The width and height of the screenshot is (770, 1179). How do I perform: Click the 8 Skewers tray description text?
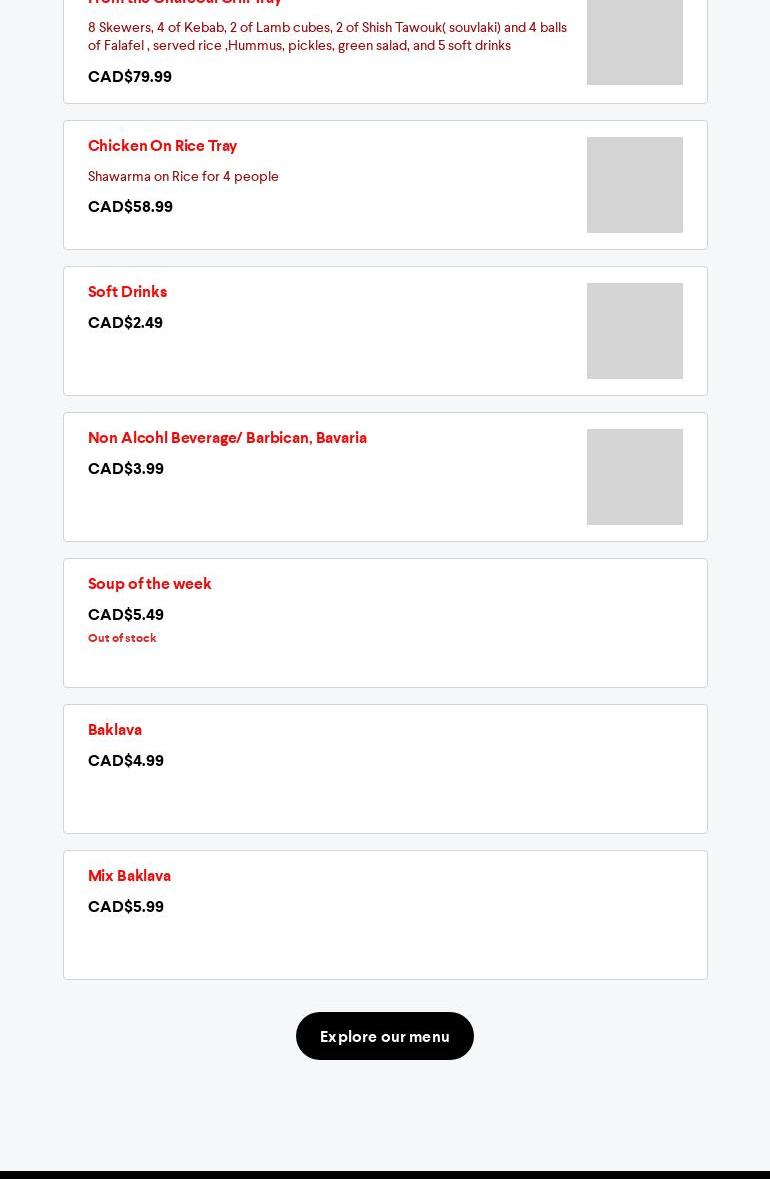(327, 36)
